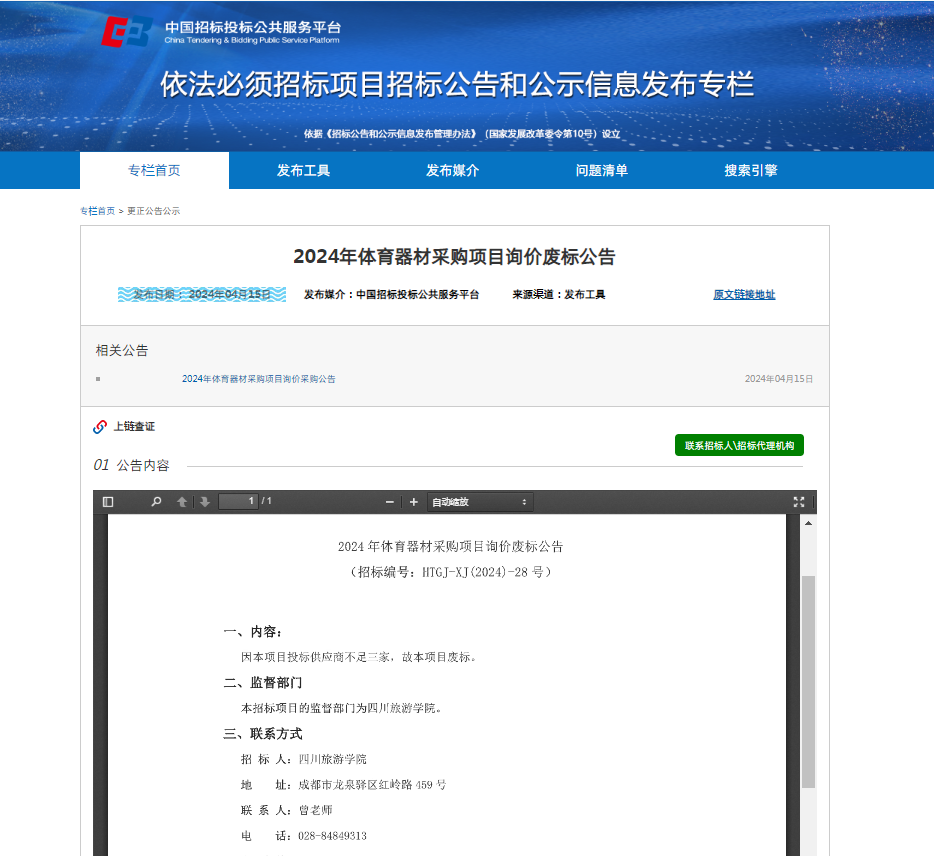The height and width of the screenshot is (856, 934).
Task: Open the 自动缩放 zoom dropdown
Action: 480,502
